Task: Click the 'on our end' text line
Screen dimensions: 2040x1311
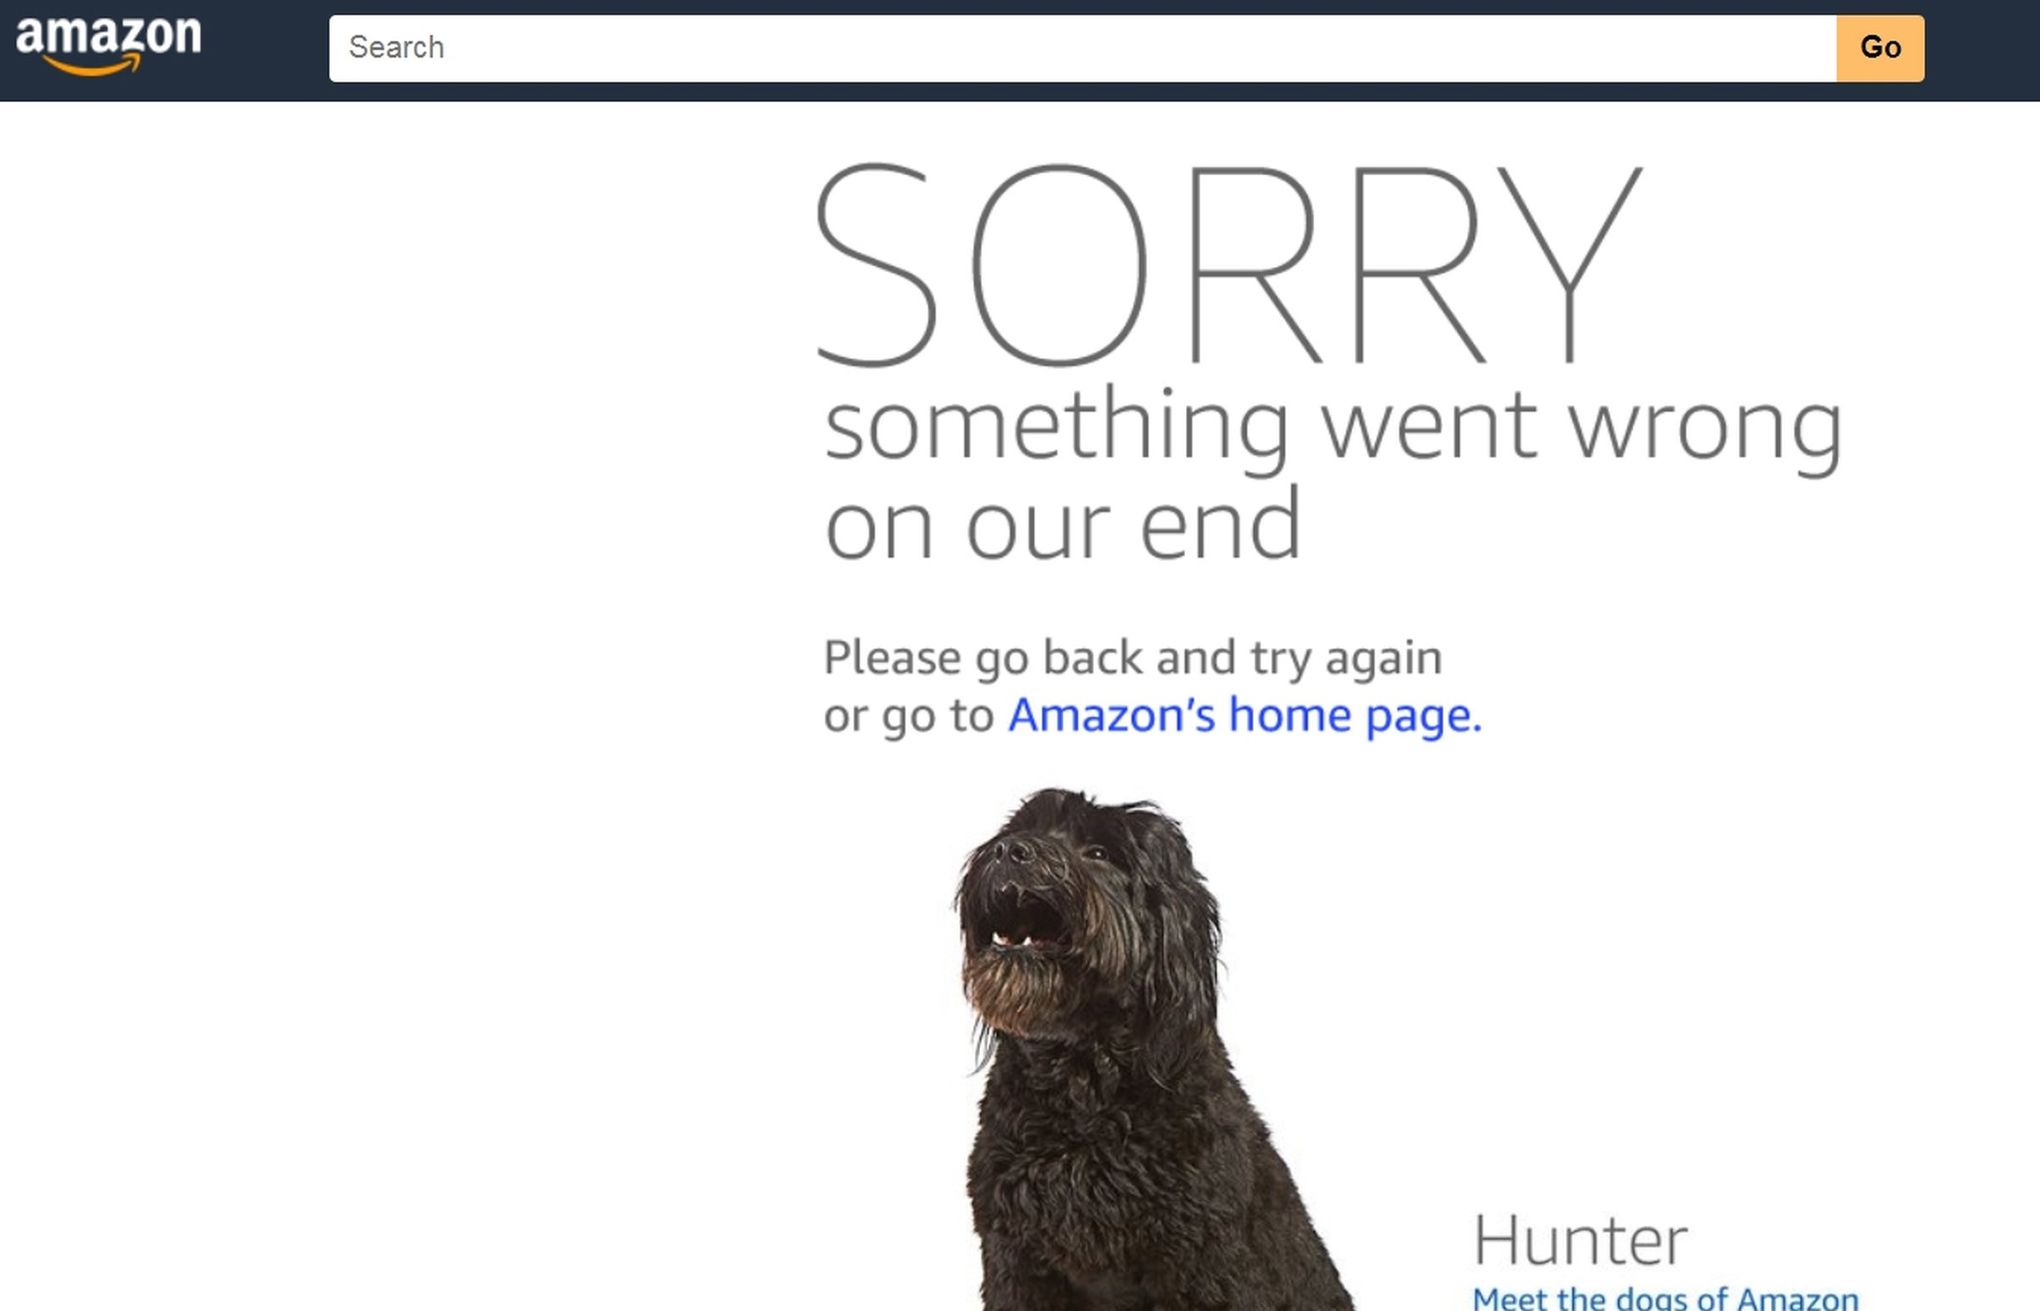Action: [x=1063, y=525]
